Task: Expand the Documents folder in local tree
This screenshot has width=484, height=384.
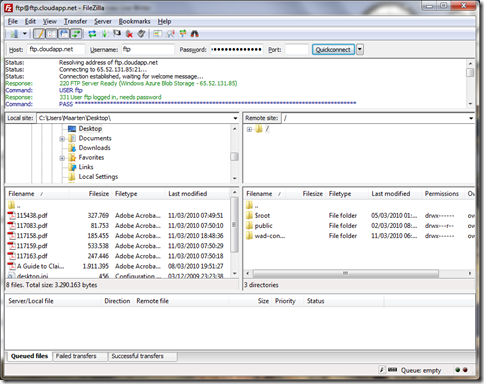Action: [x=62, y=139]
